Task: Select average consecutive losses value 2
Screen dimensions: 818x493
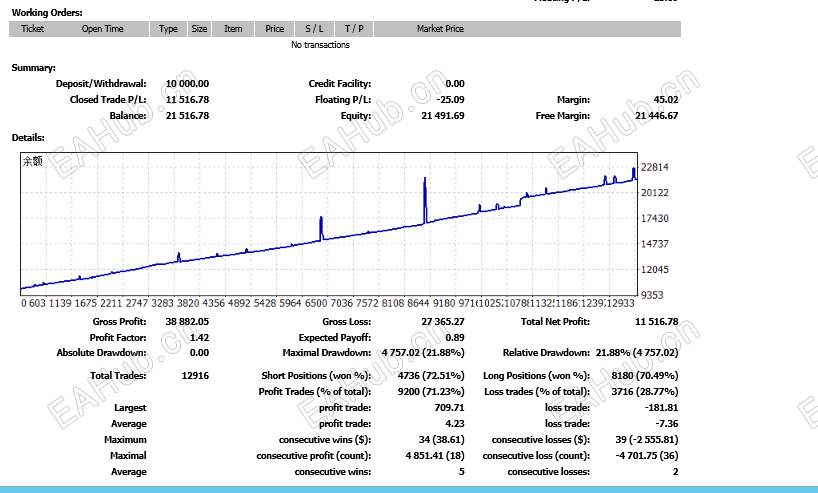Action: point(676,472)
